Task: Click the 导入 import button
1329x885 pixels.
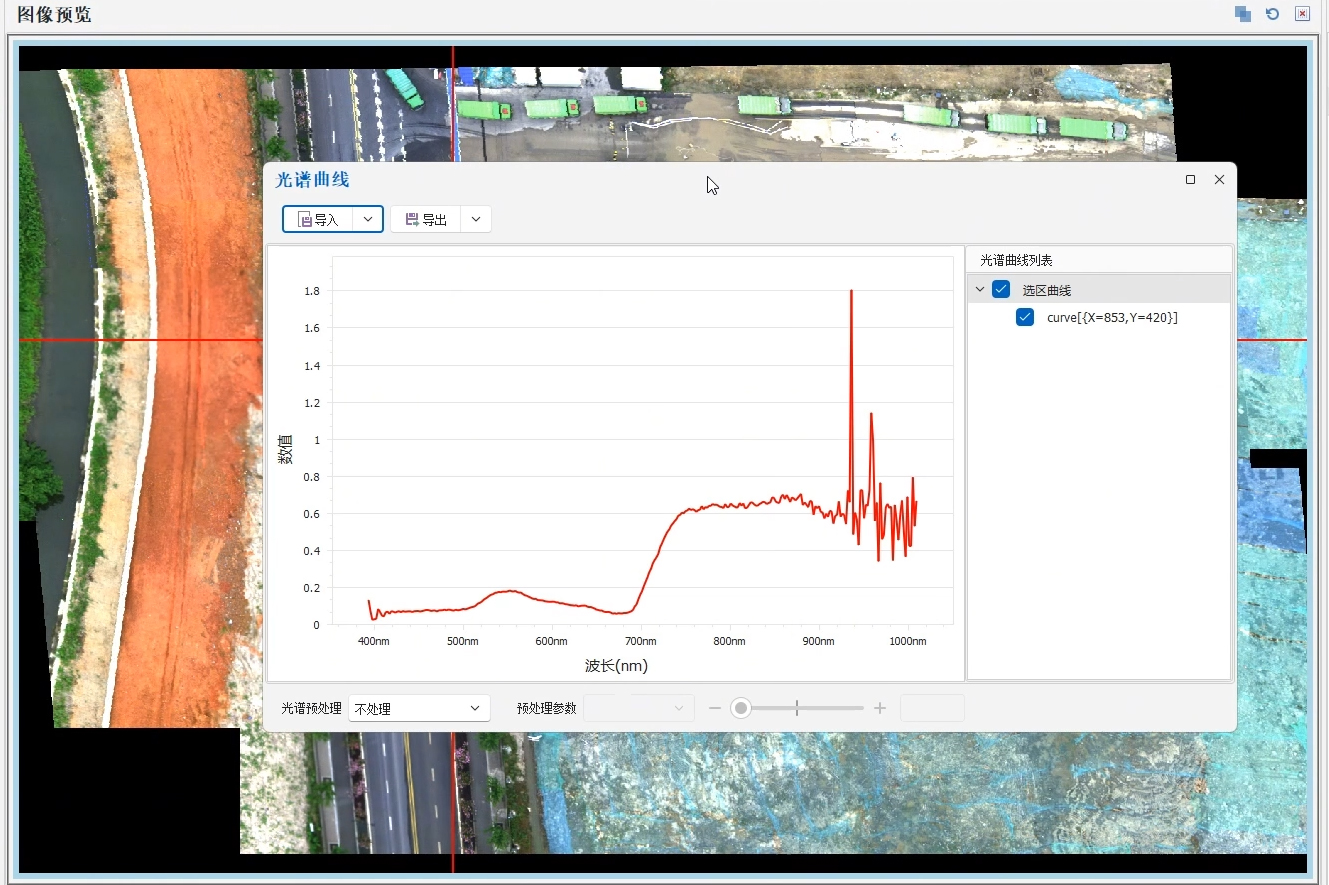Action: (x=318, y=220)
